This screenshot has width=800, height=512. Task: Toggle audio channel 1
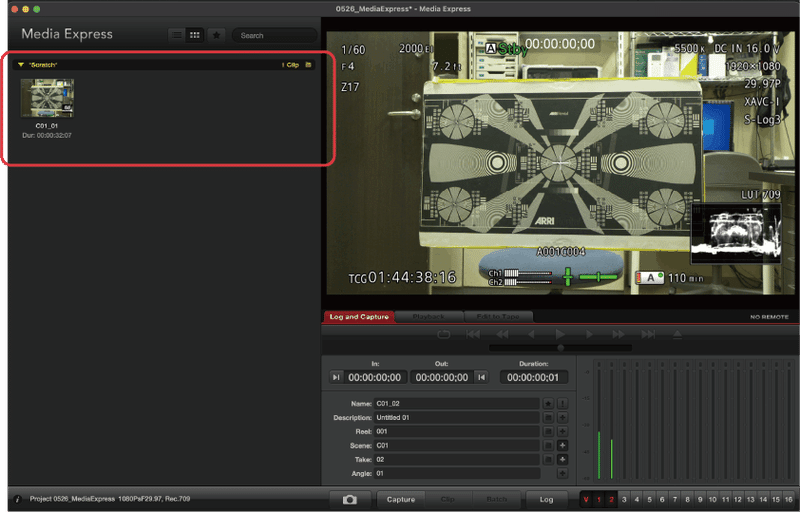[599, 500]
